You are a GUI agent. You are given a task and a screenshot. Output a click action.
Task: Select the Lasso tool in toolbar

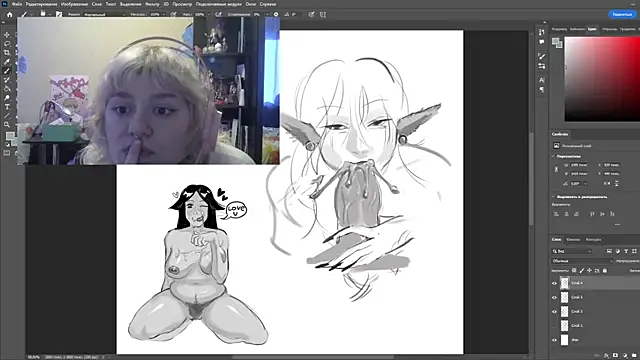(x=7, y=44)
